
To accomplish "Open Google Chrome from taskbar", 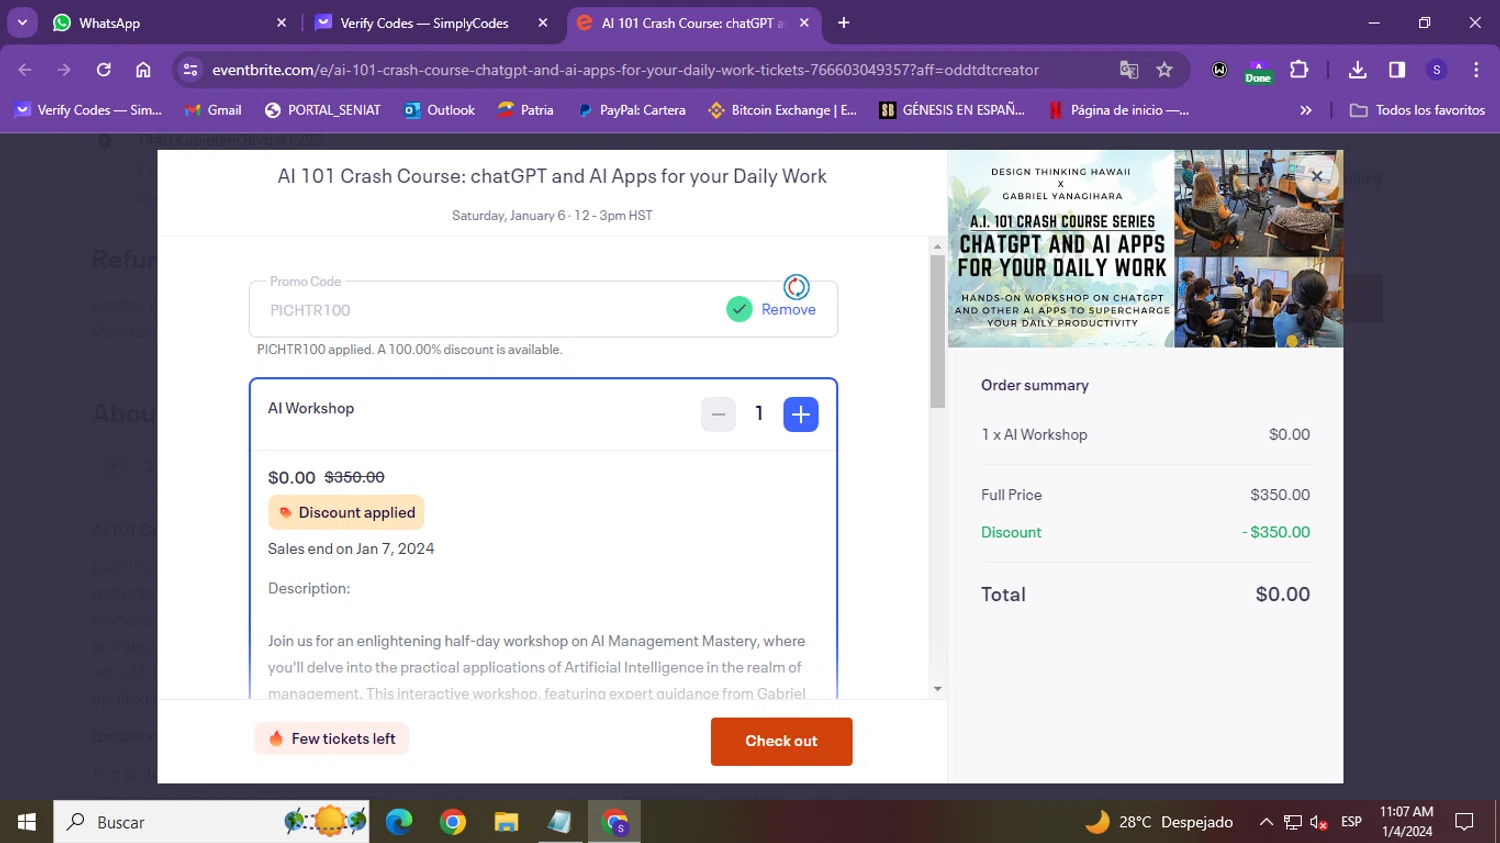I will pyautogui.click(x=453, y=822).
